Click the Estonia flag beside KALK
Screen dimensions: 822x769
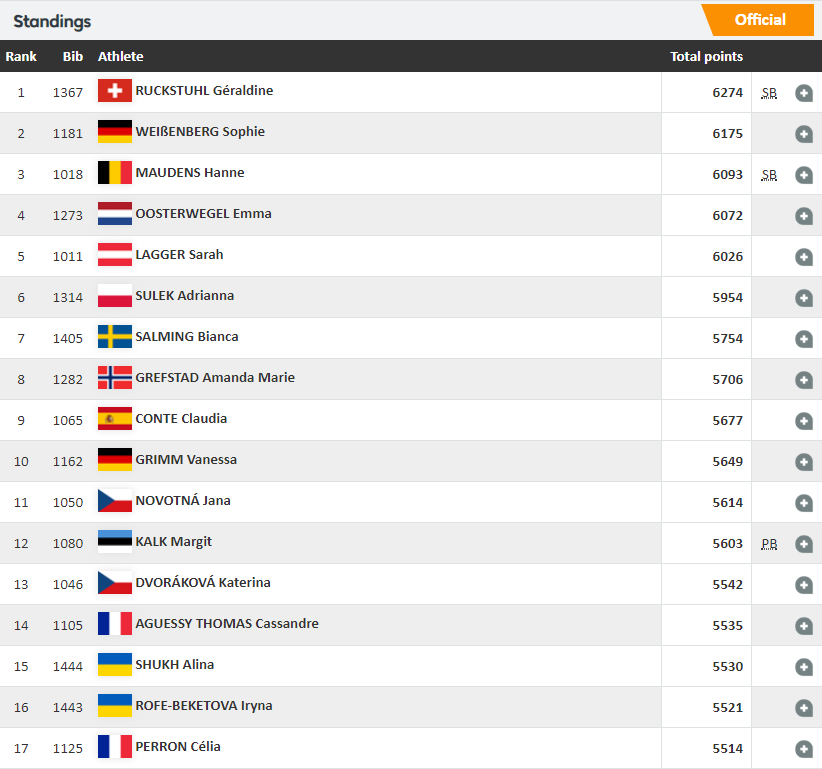[115, 541]
